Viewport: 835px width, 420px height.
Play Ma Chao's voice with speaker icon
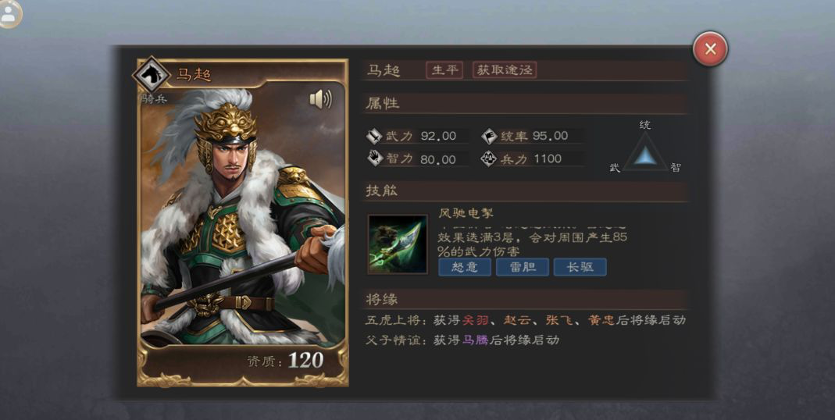coord(321,99)
